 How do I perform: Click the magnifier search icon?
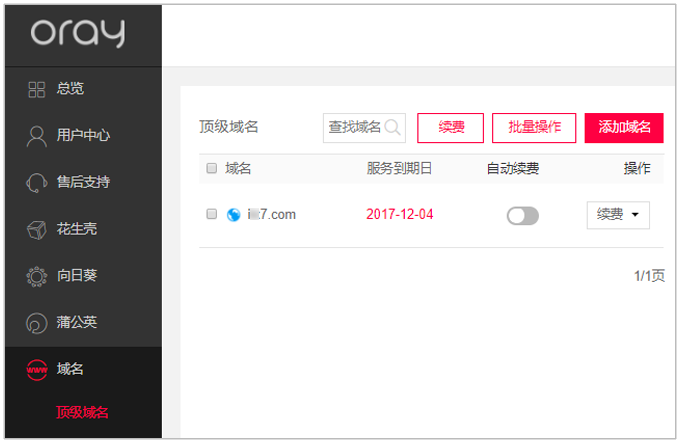click(x=392, y=127)
